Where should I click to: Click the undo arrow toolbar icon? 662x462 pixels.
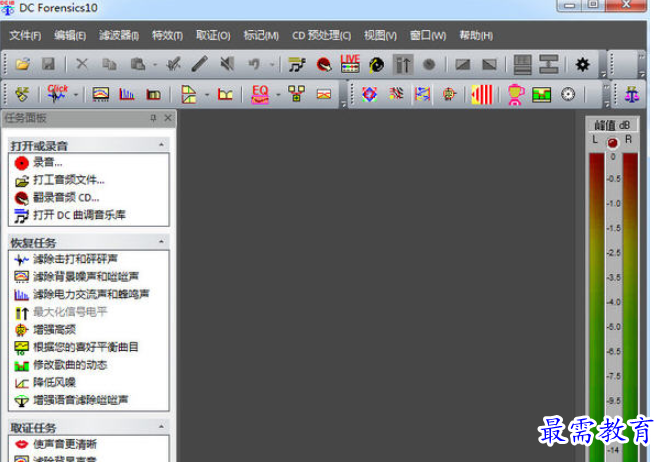(x=254, y=64)
